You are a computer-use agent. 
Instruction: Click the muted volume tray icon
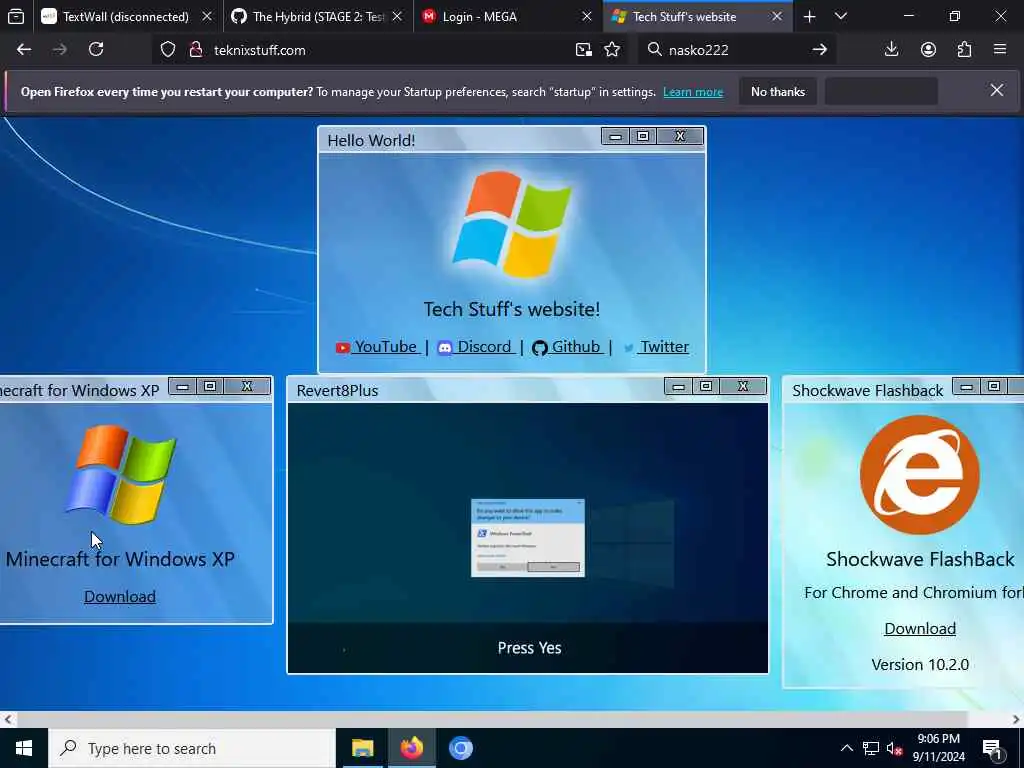tap(895, 749)
